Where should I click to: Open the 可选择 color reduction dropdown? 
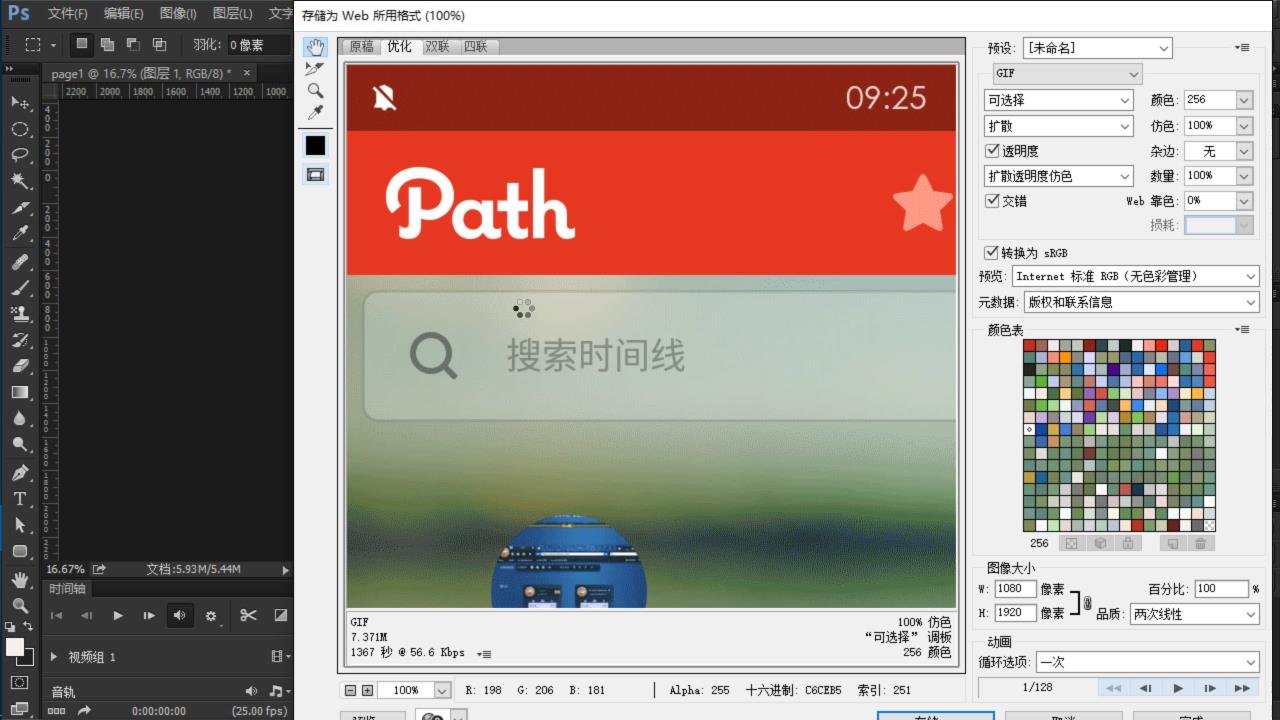(x=1058, y=100)
